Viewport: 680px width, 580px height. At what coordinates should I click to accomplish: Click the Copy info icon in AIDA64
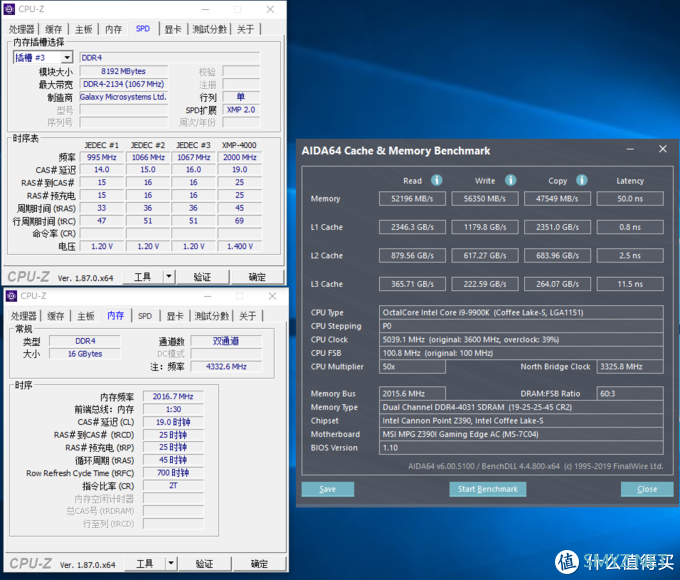point(582,180)
